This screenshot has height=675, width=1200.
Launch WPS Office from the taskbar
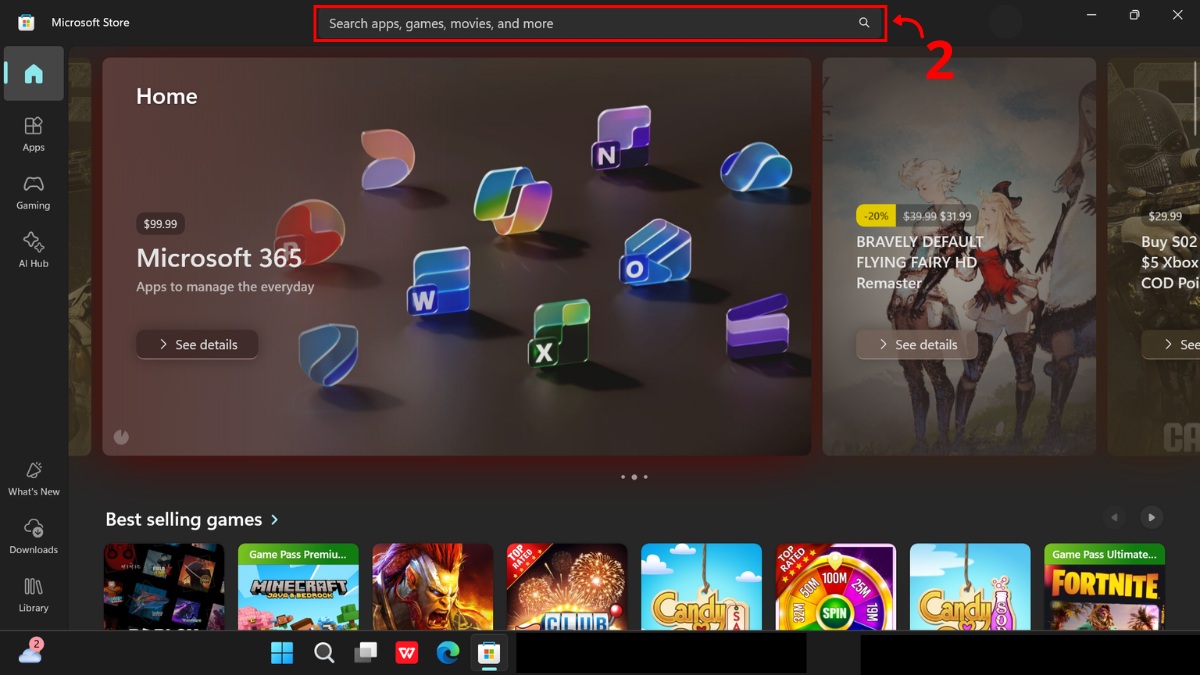pyautogui.click(x=407, y=653)
